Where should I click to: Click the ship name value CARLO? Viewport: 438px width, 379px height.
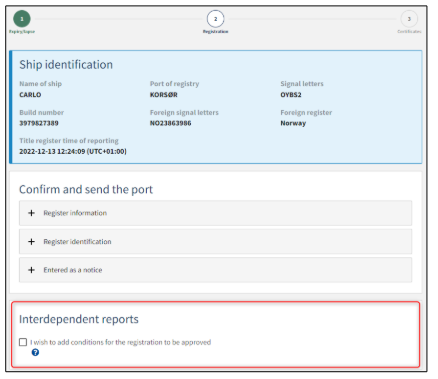30,95
